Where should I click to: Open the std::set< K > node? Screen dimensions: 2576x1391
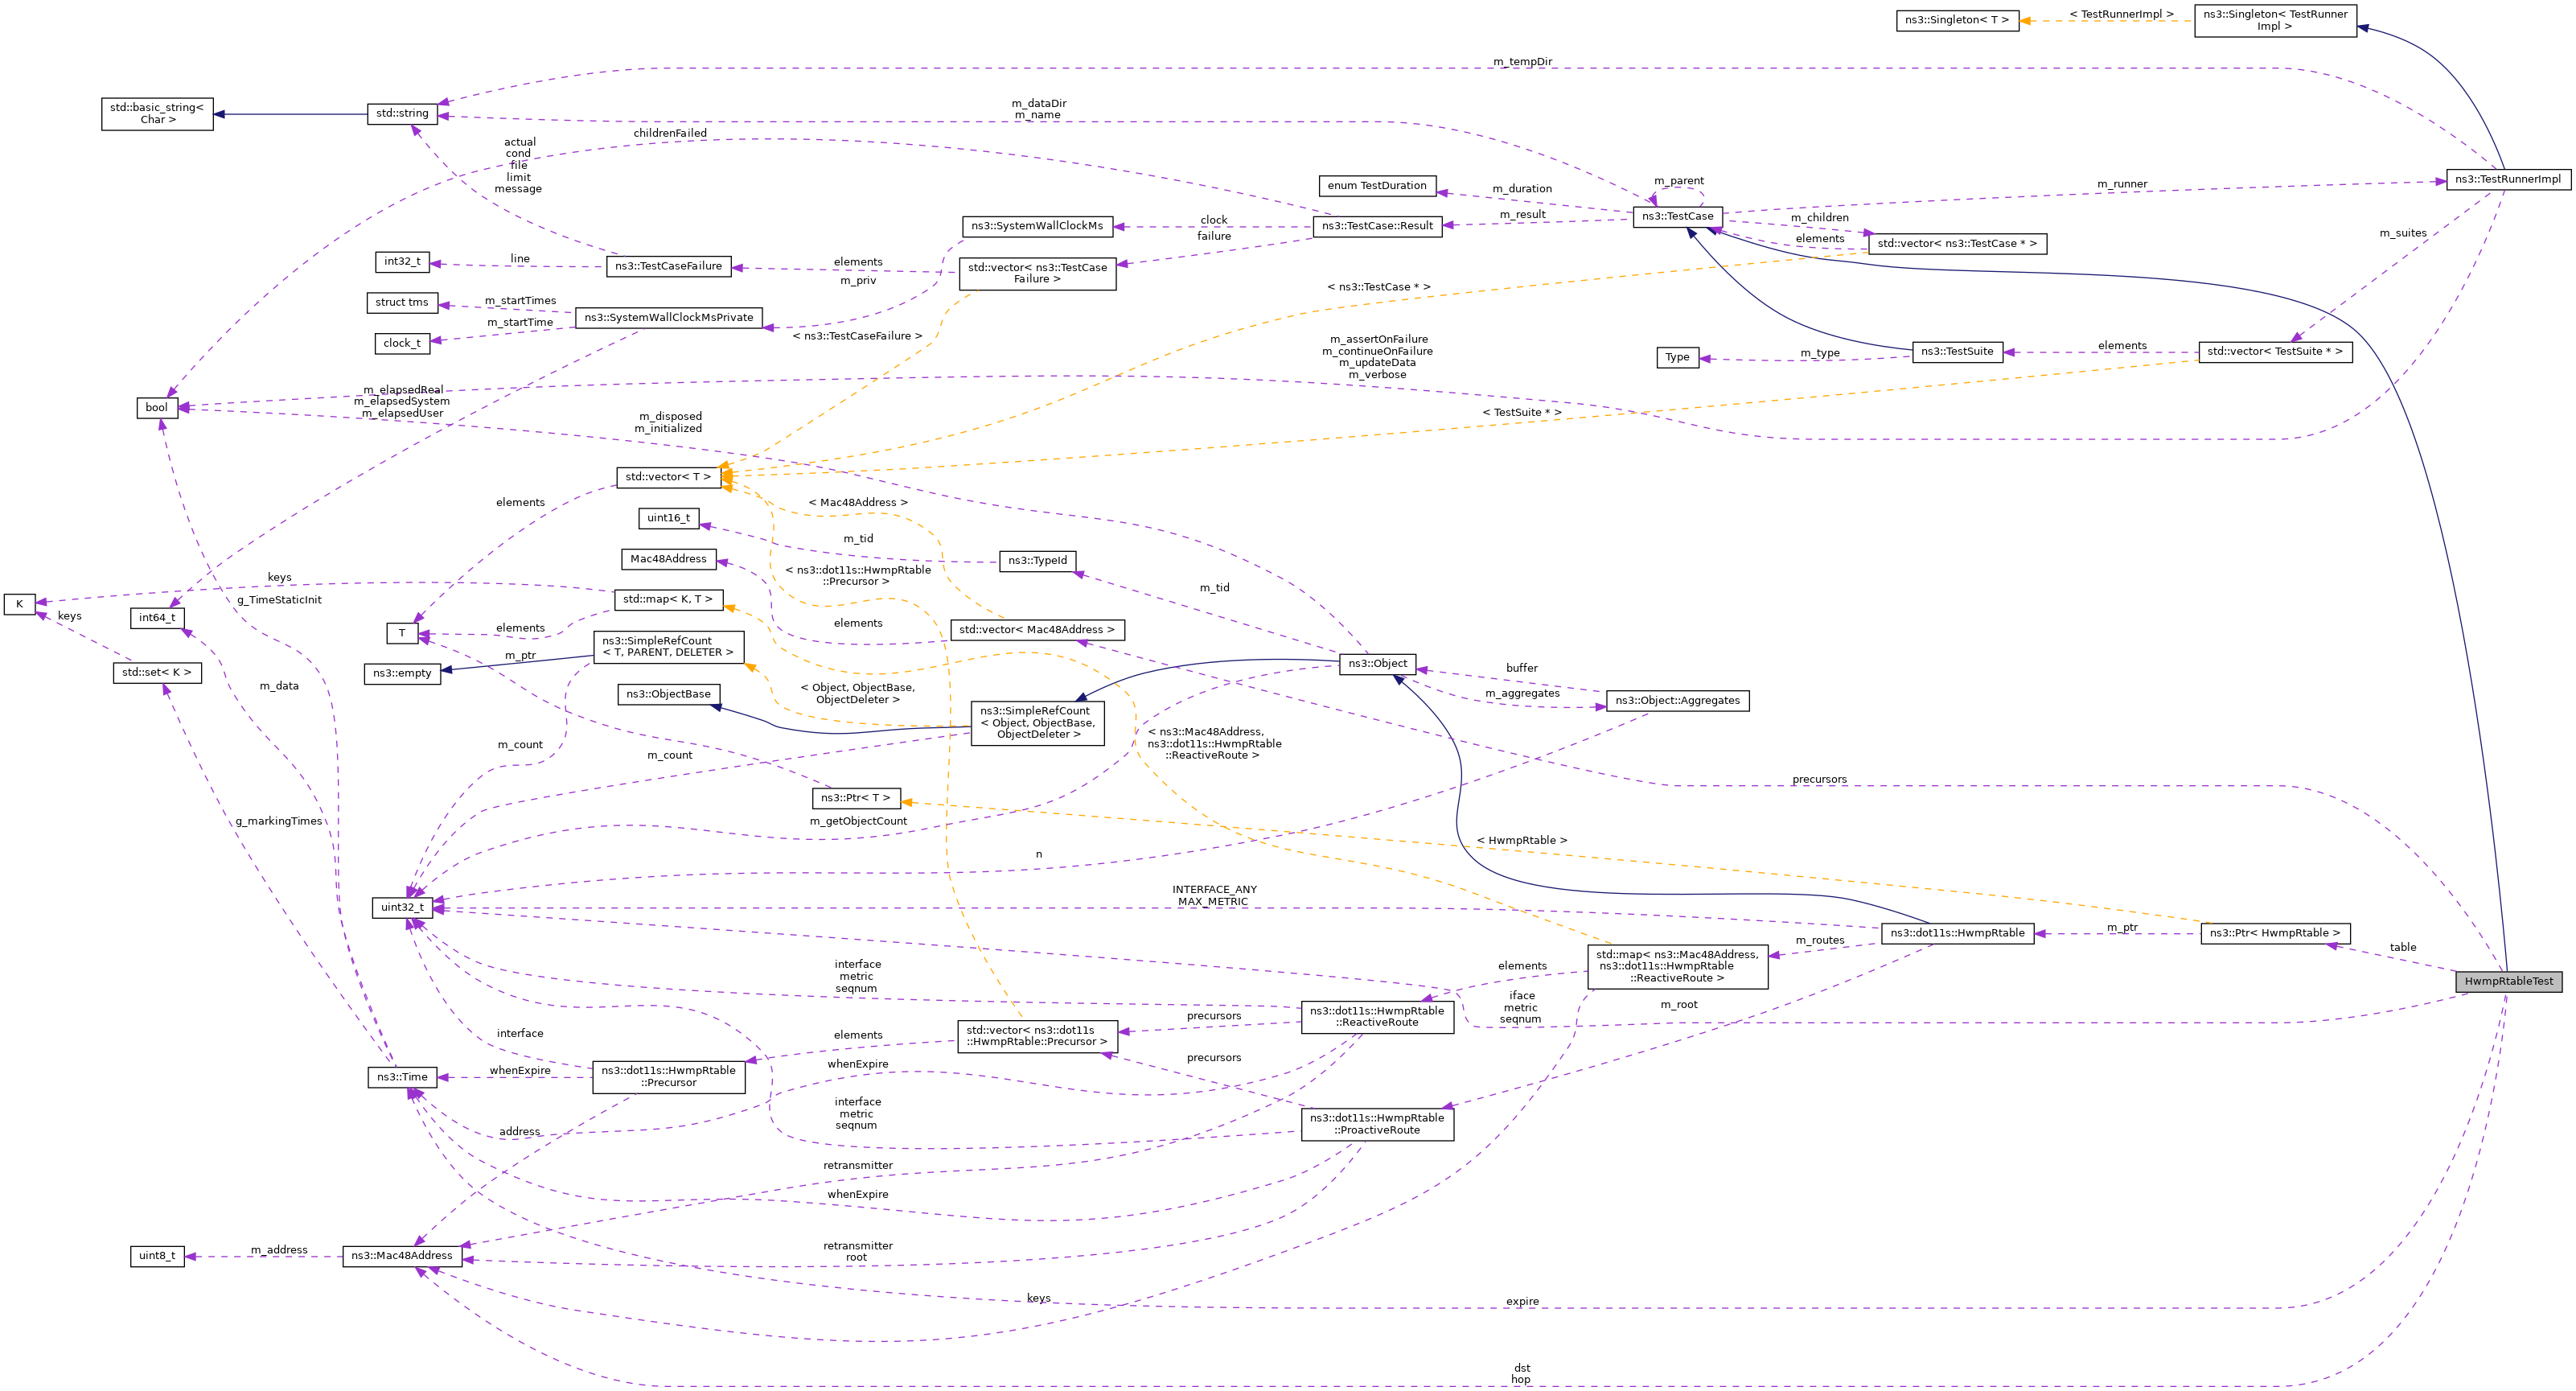(x=157, y=673)
